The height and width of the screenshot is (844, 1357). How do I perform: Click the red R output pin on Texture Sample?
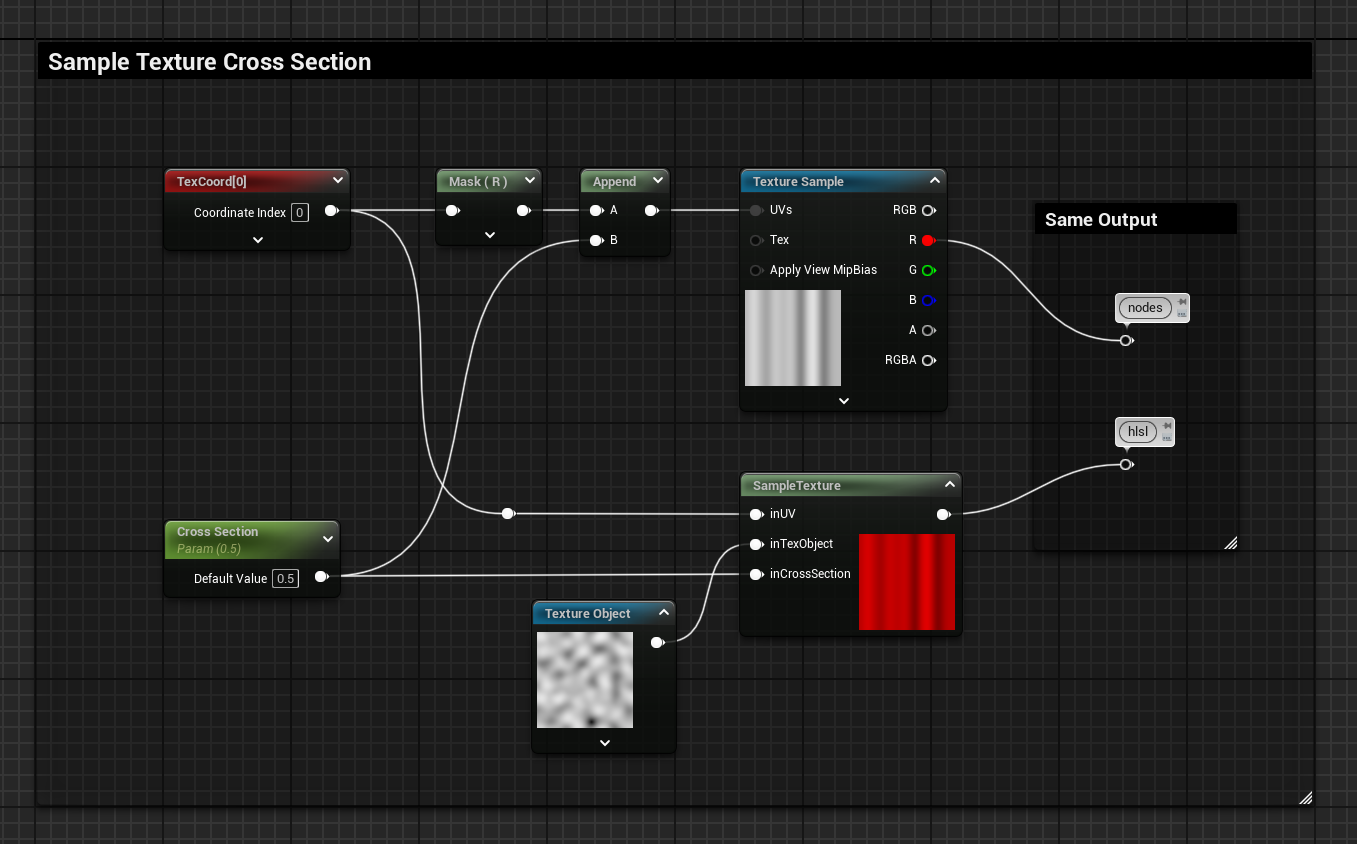[928, 240]
